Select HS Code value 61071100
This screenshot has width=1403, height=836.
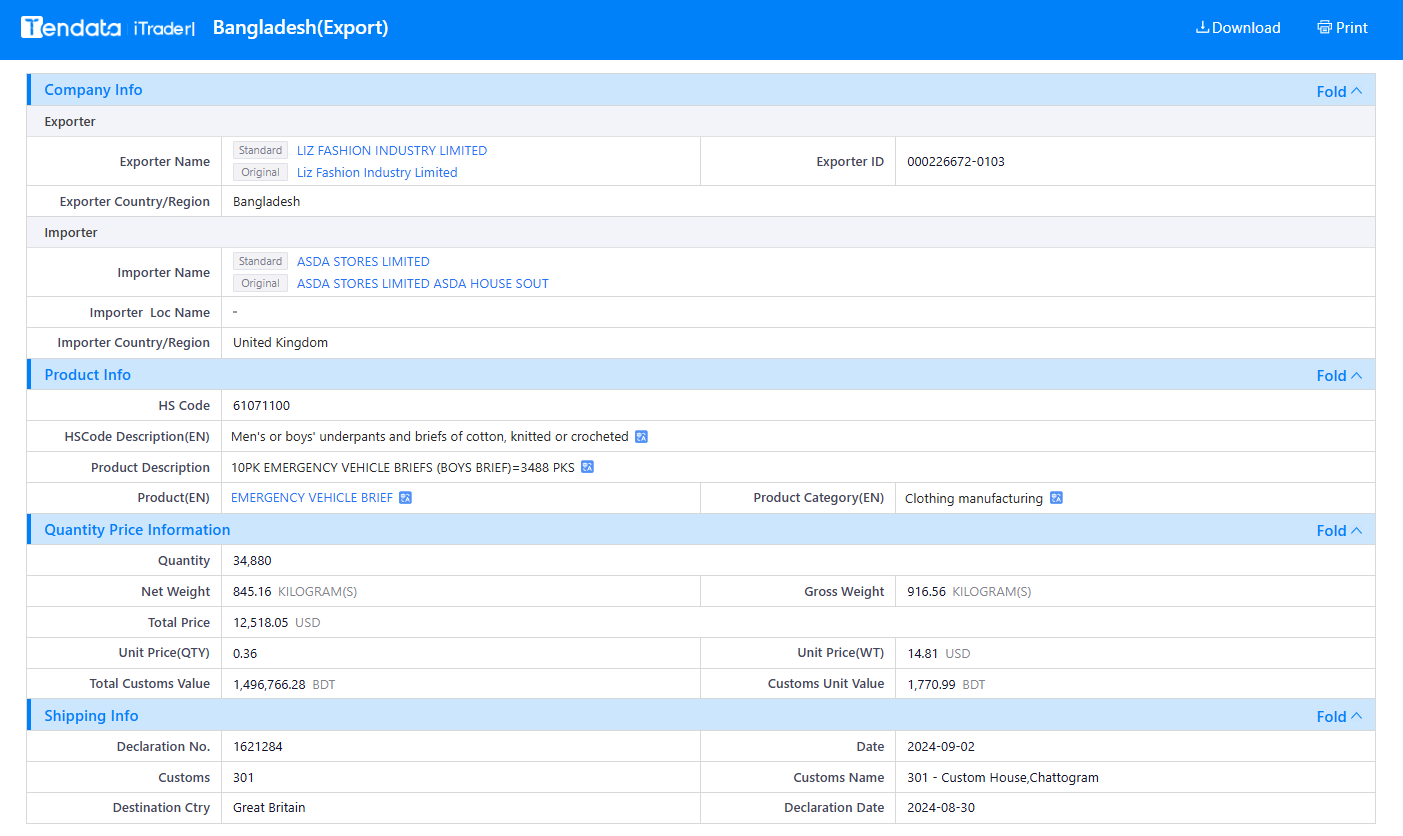pos(262,406)
